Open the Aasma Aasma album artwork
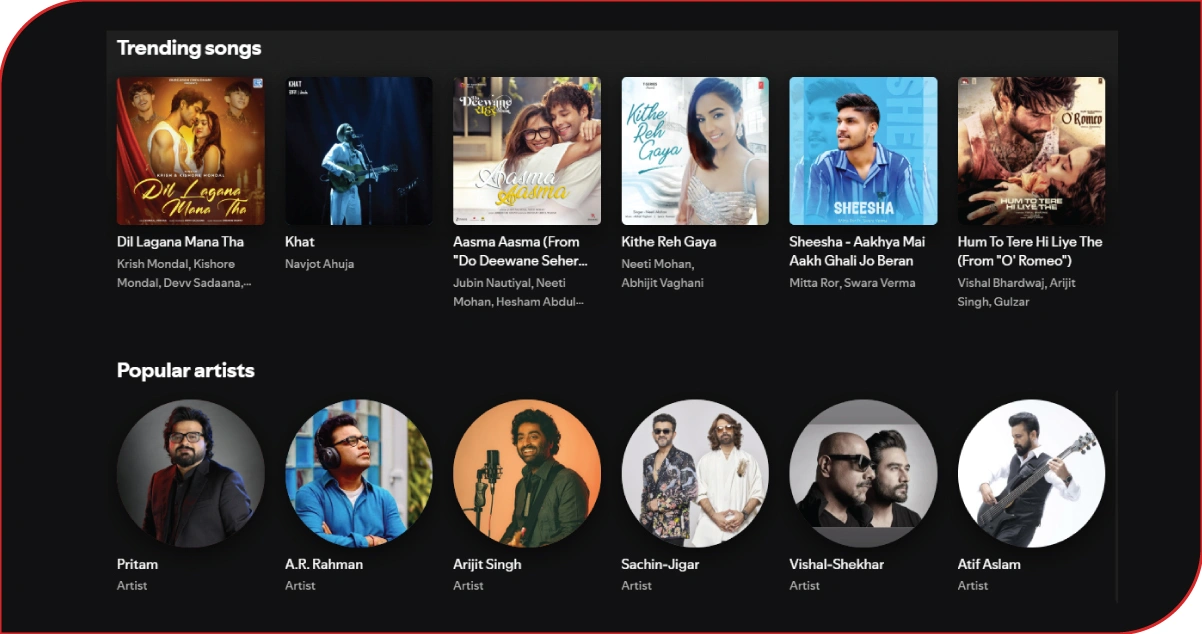 point(527,151)
